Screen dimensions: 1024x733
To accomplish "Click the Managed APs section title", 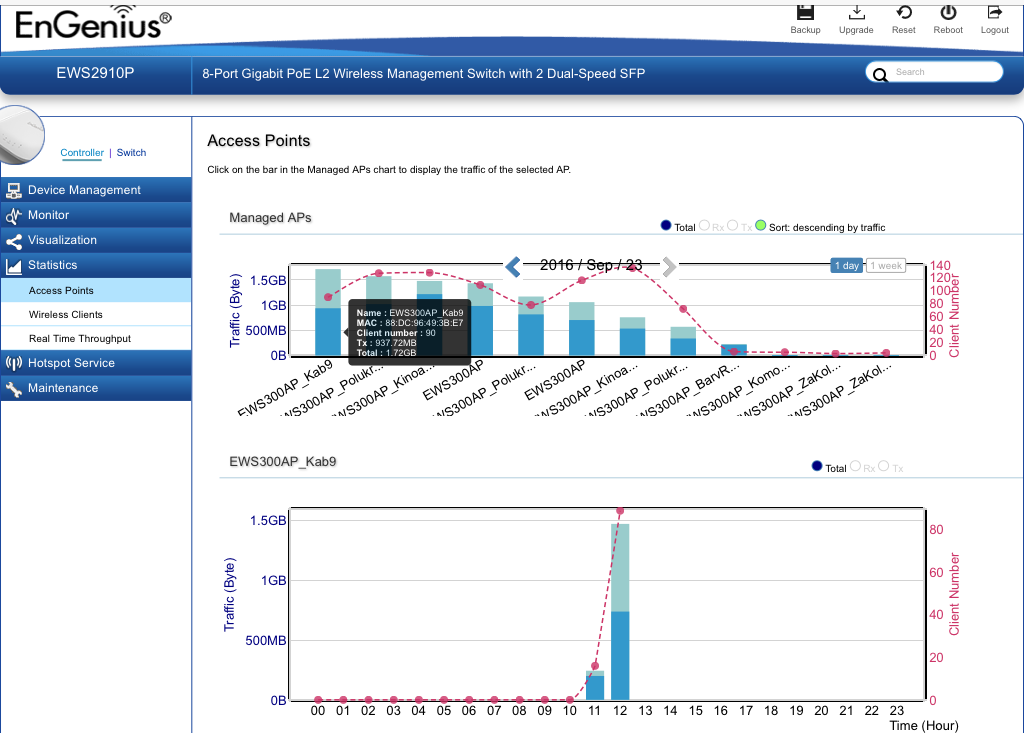I will coord(270,218).
